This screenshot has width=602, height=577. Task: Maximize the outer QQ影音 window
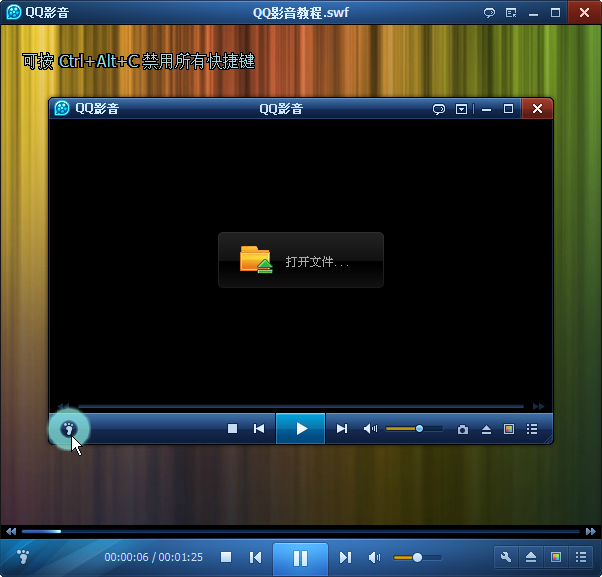556,13
